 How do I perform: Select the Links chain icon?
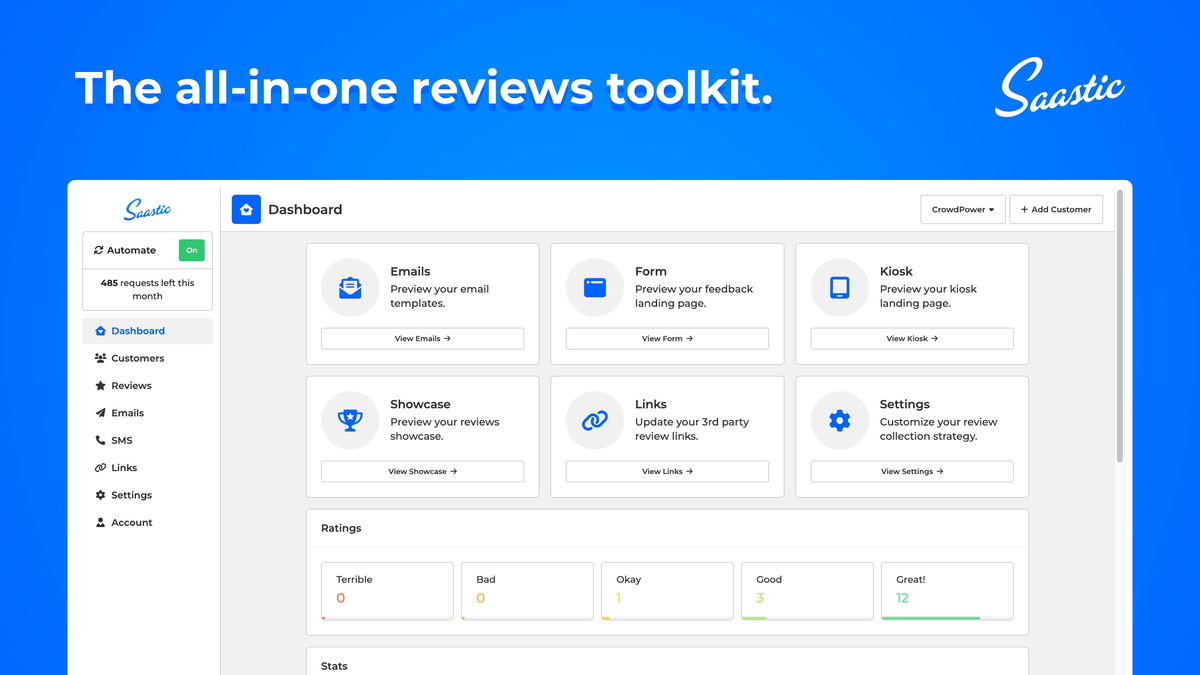(595, 420)
